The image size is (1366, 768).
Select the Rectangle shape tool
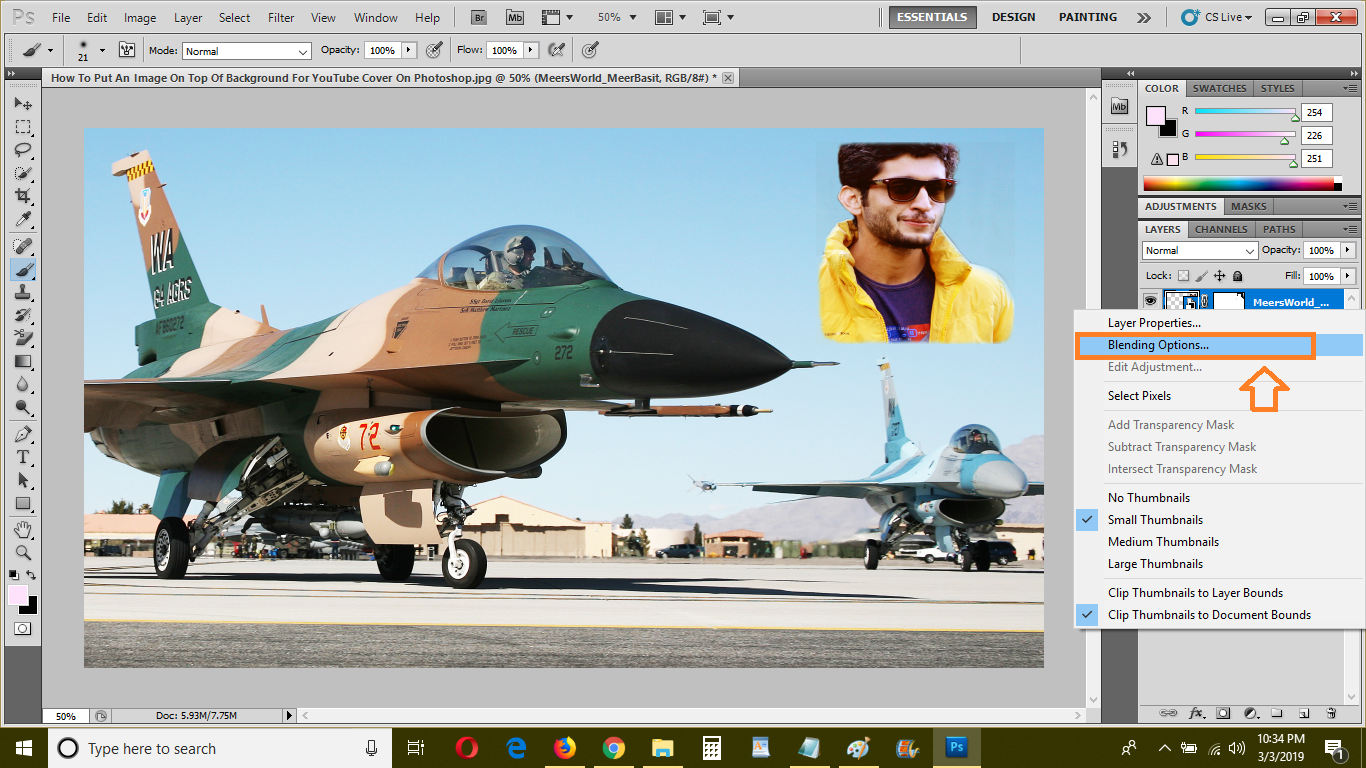pos(23,504)
